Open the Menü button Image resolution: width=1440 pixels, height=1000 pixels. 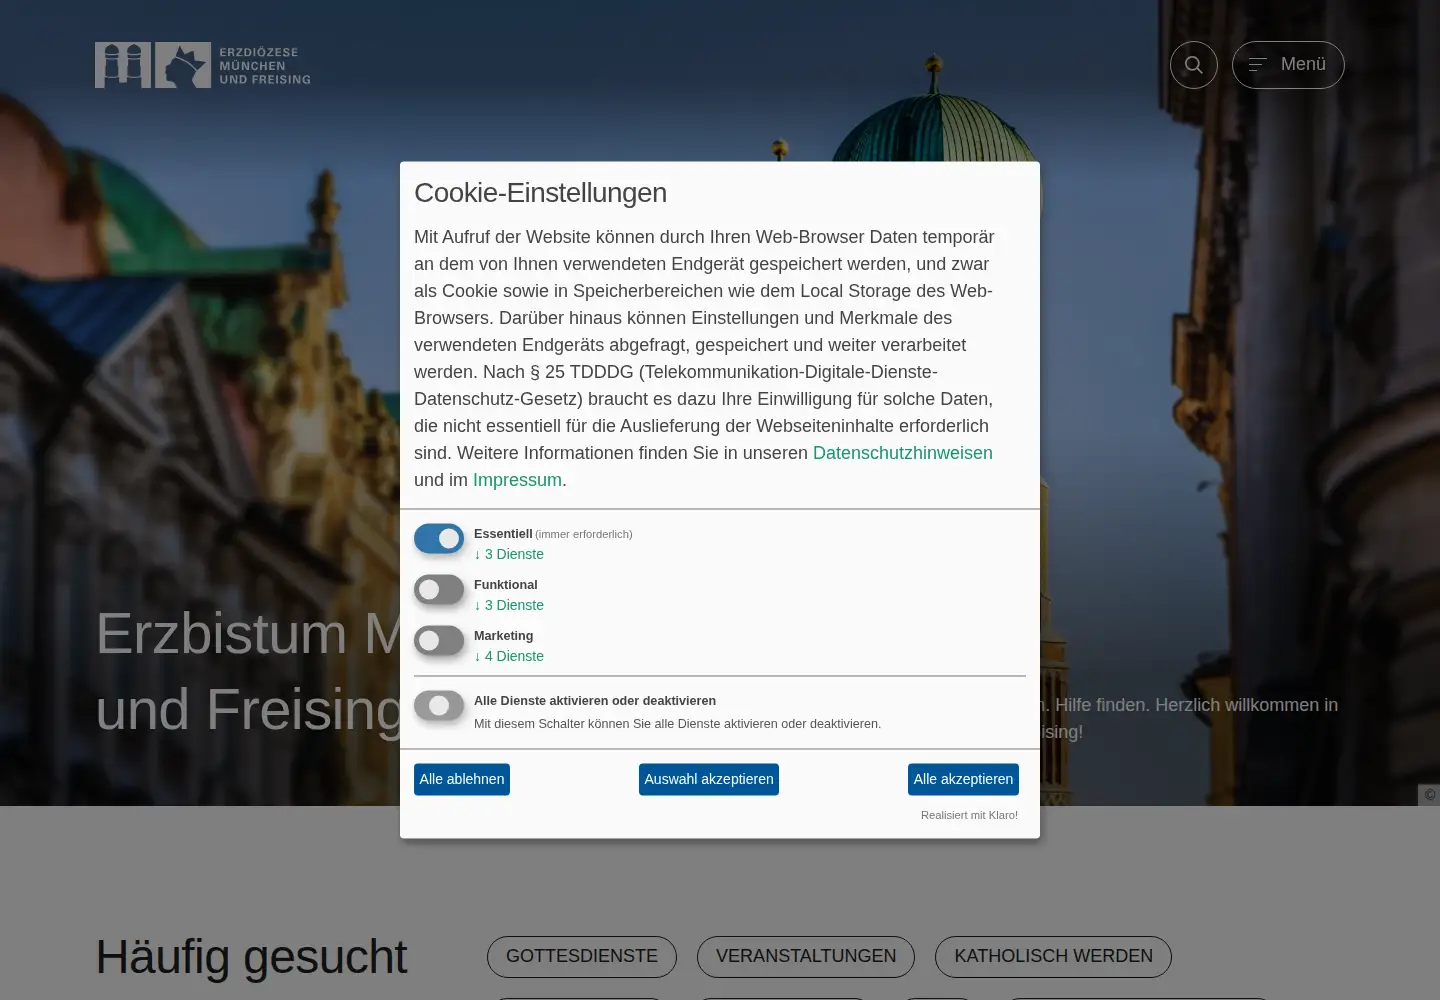1288,65
